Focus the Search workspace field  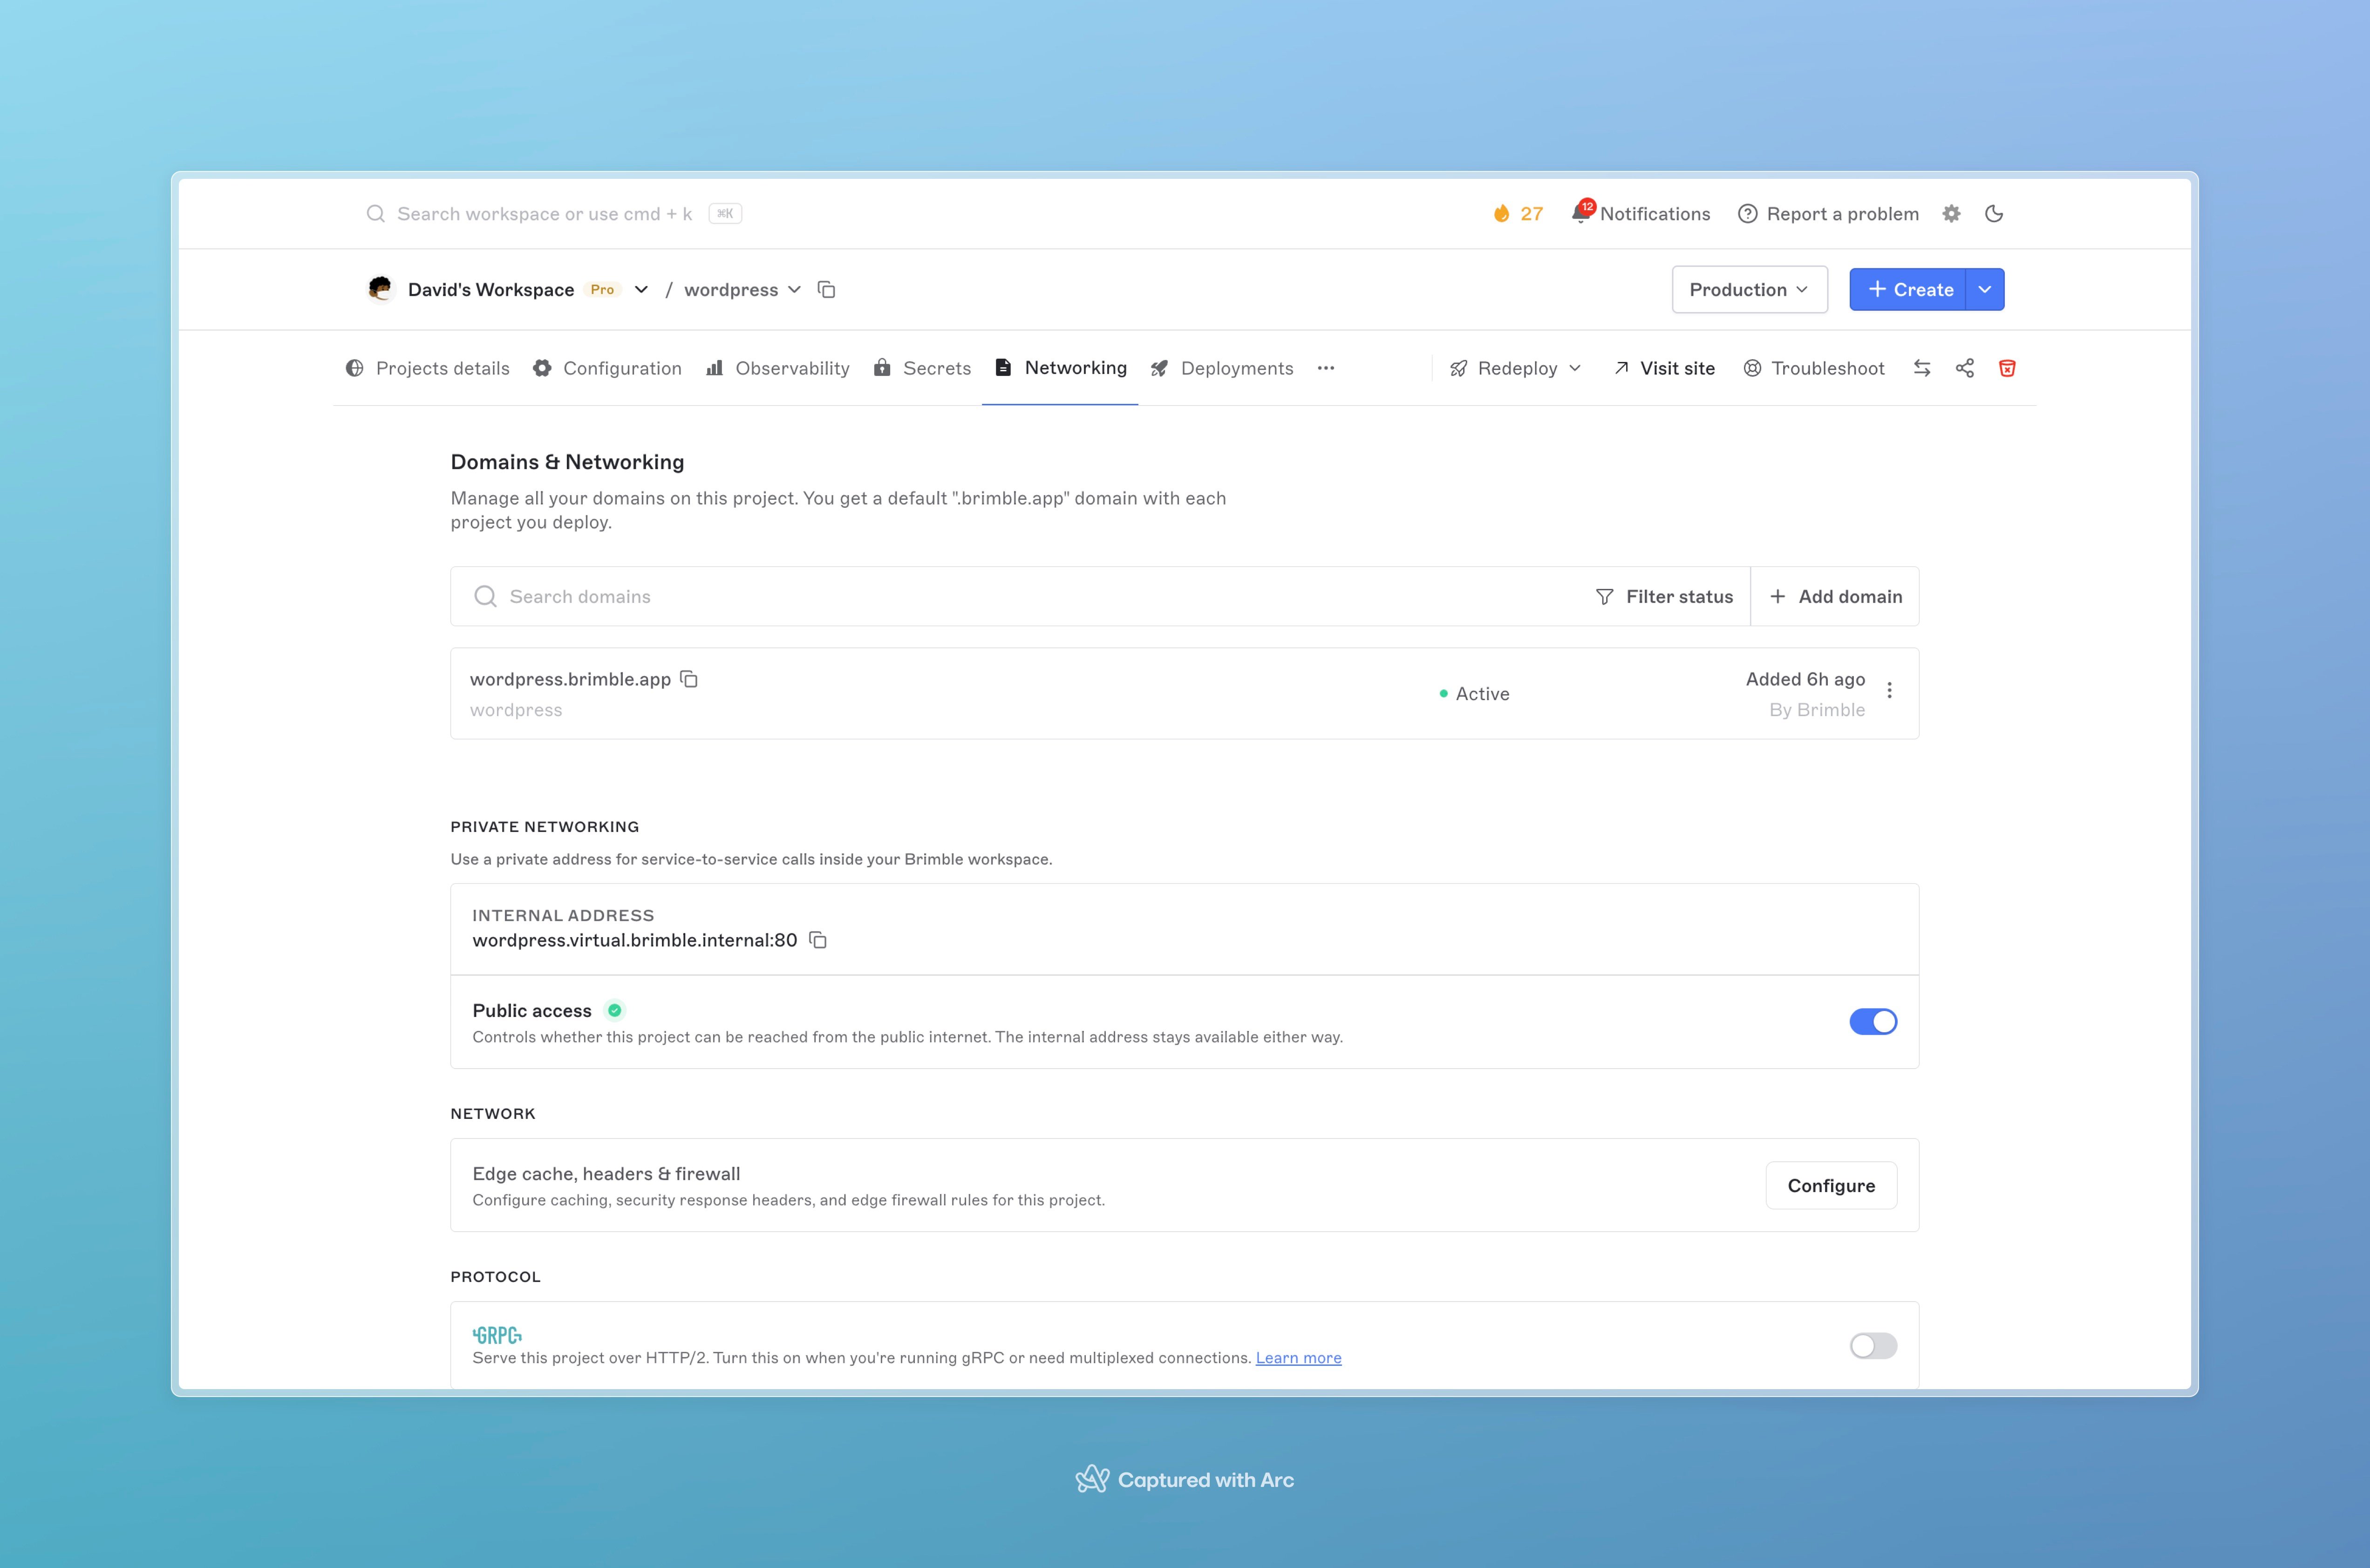click(554, 214)
